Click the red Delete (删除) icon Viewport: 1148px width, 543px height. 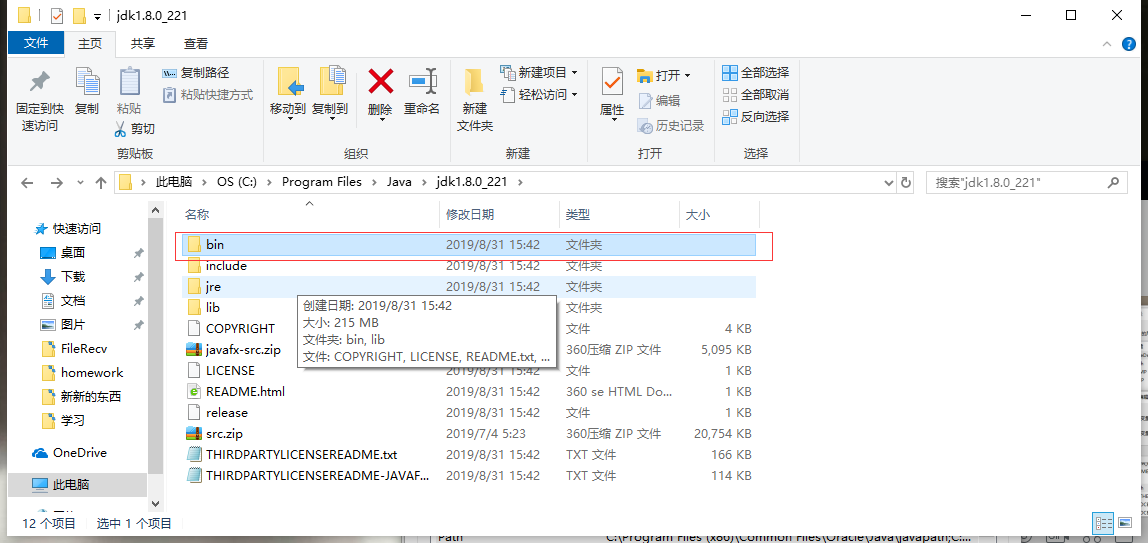pos(381,81)
